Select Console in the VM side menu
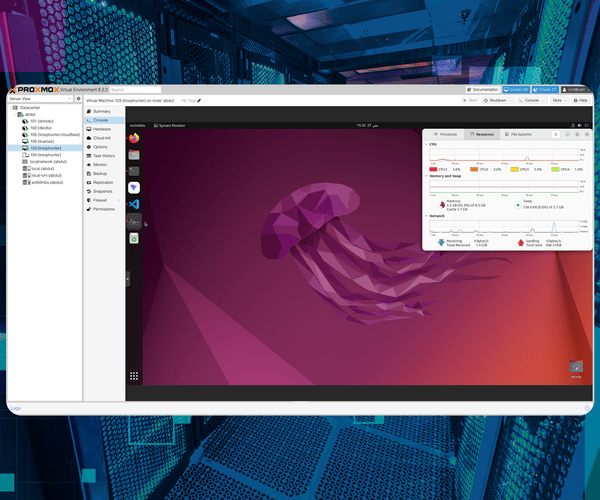The image size is (600, 500). 104,120
